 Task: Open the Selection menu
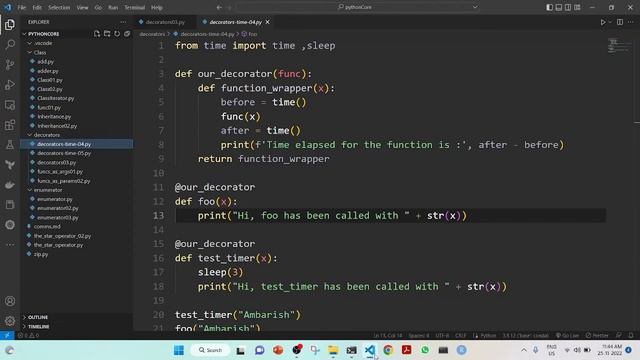[x=59, y=7]
